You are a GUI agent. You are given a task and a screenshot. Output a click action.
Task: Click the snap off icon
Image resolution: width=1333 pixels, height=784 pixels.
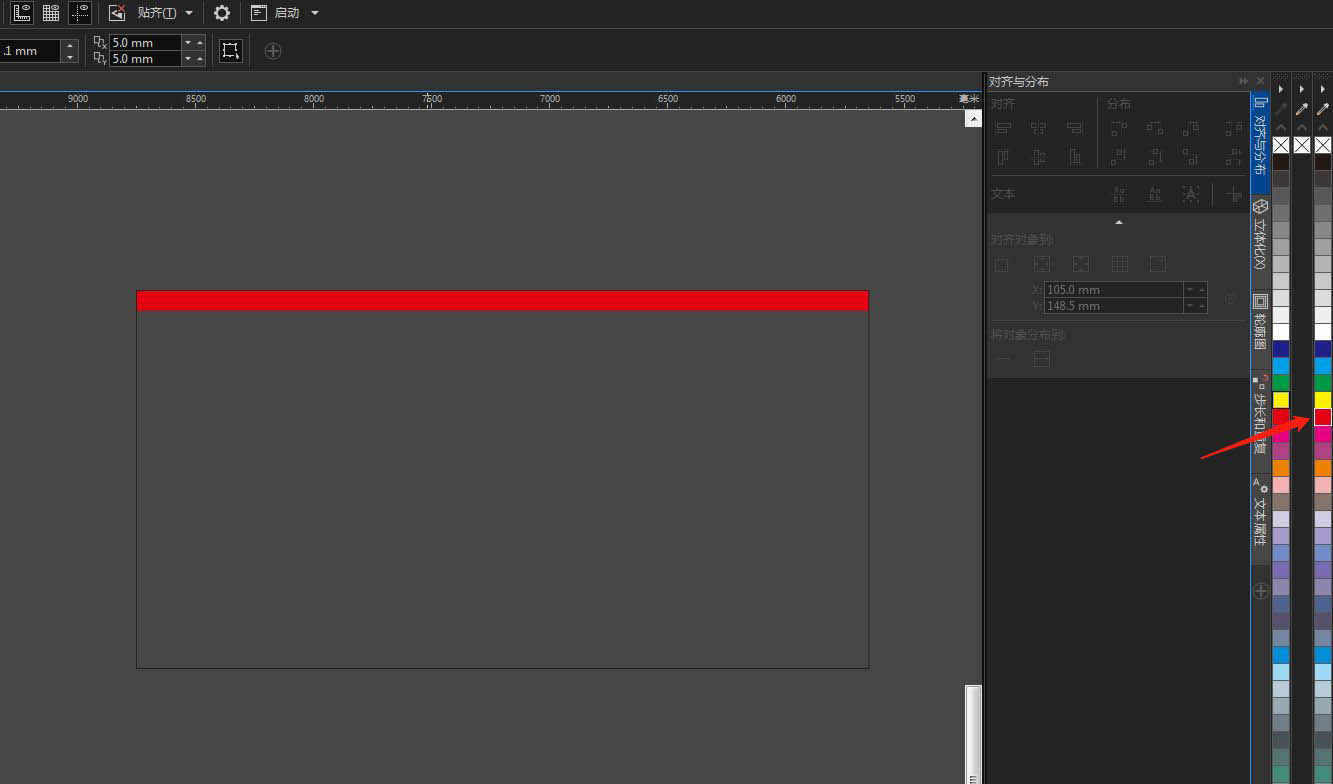(x=117, y=13)
